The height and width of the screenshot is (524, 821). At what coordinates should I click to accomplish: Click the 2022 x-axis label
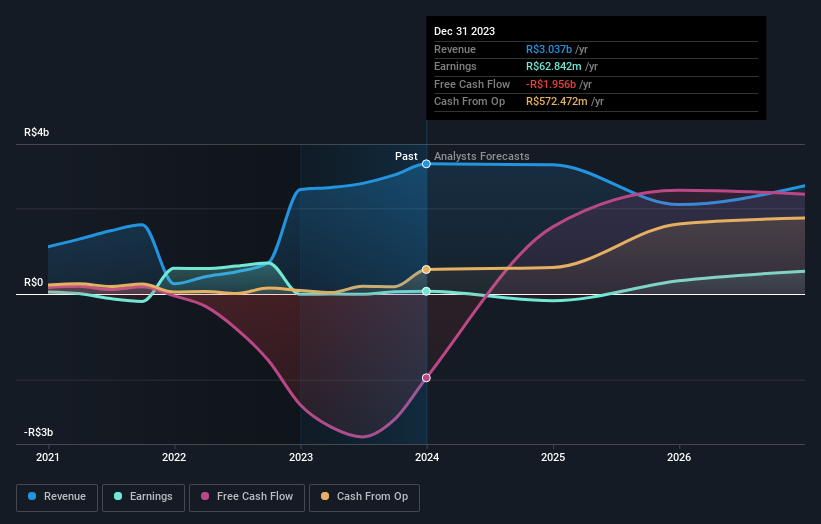[x=174, y=457]
